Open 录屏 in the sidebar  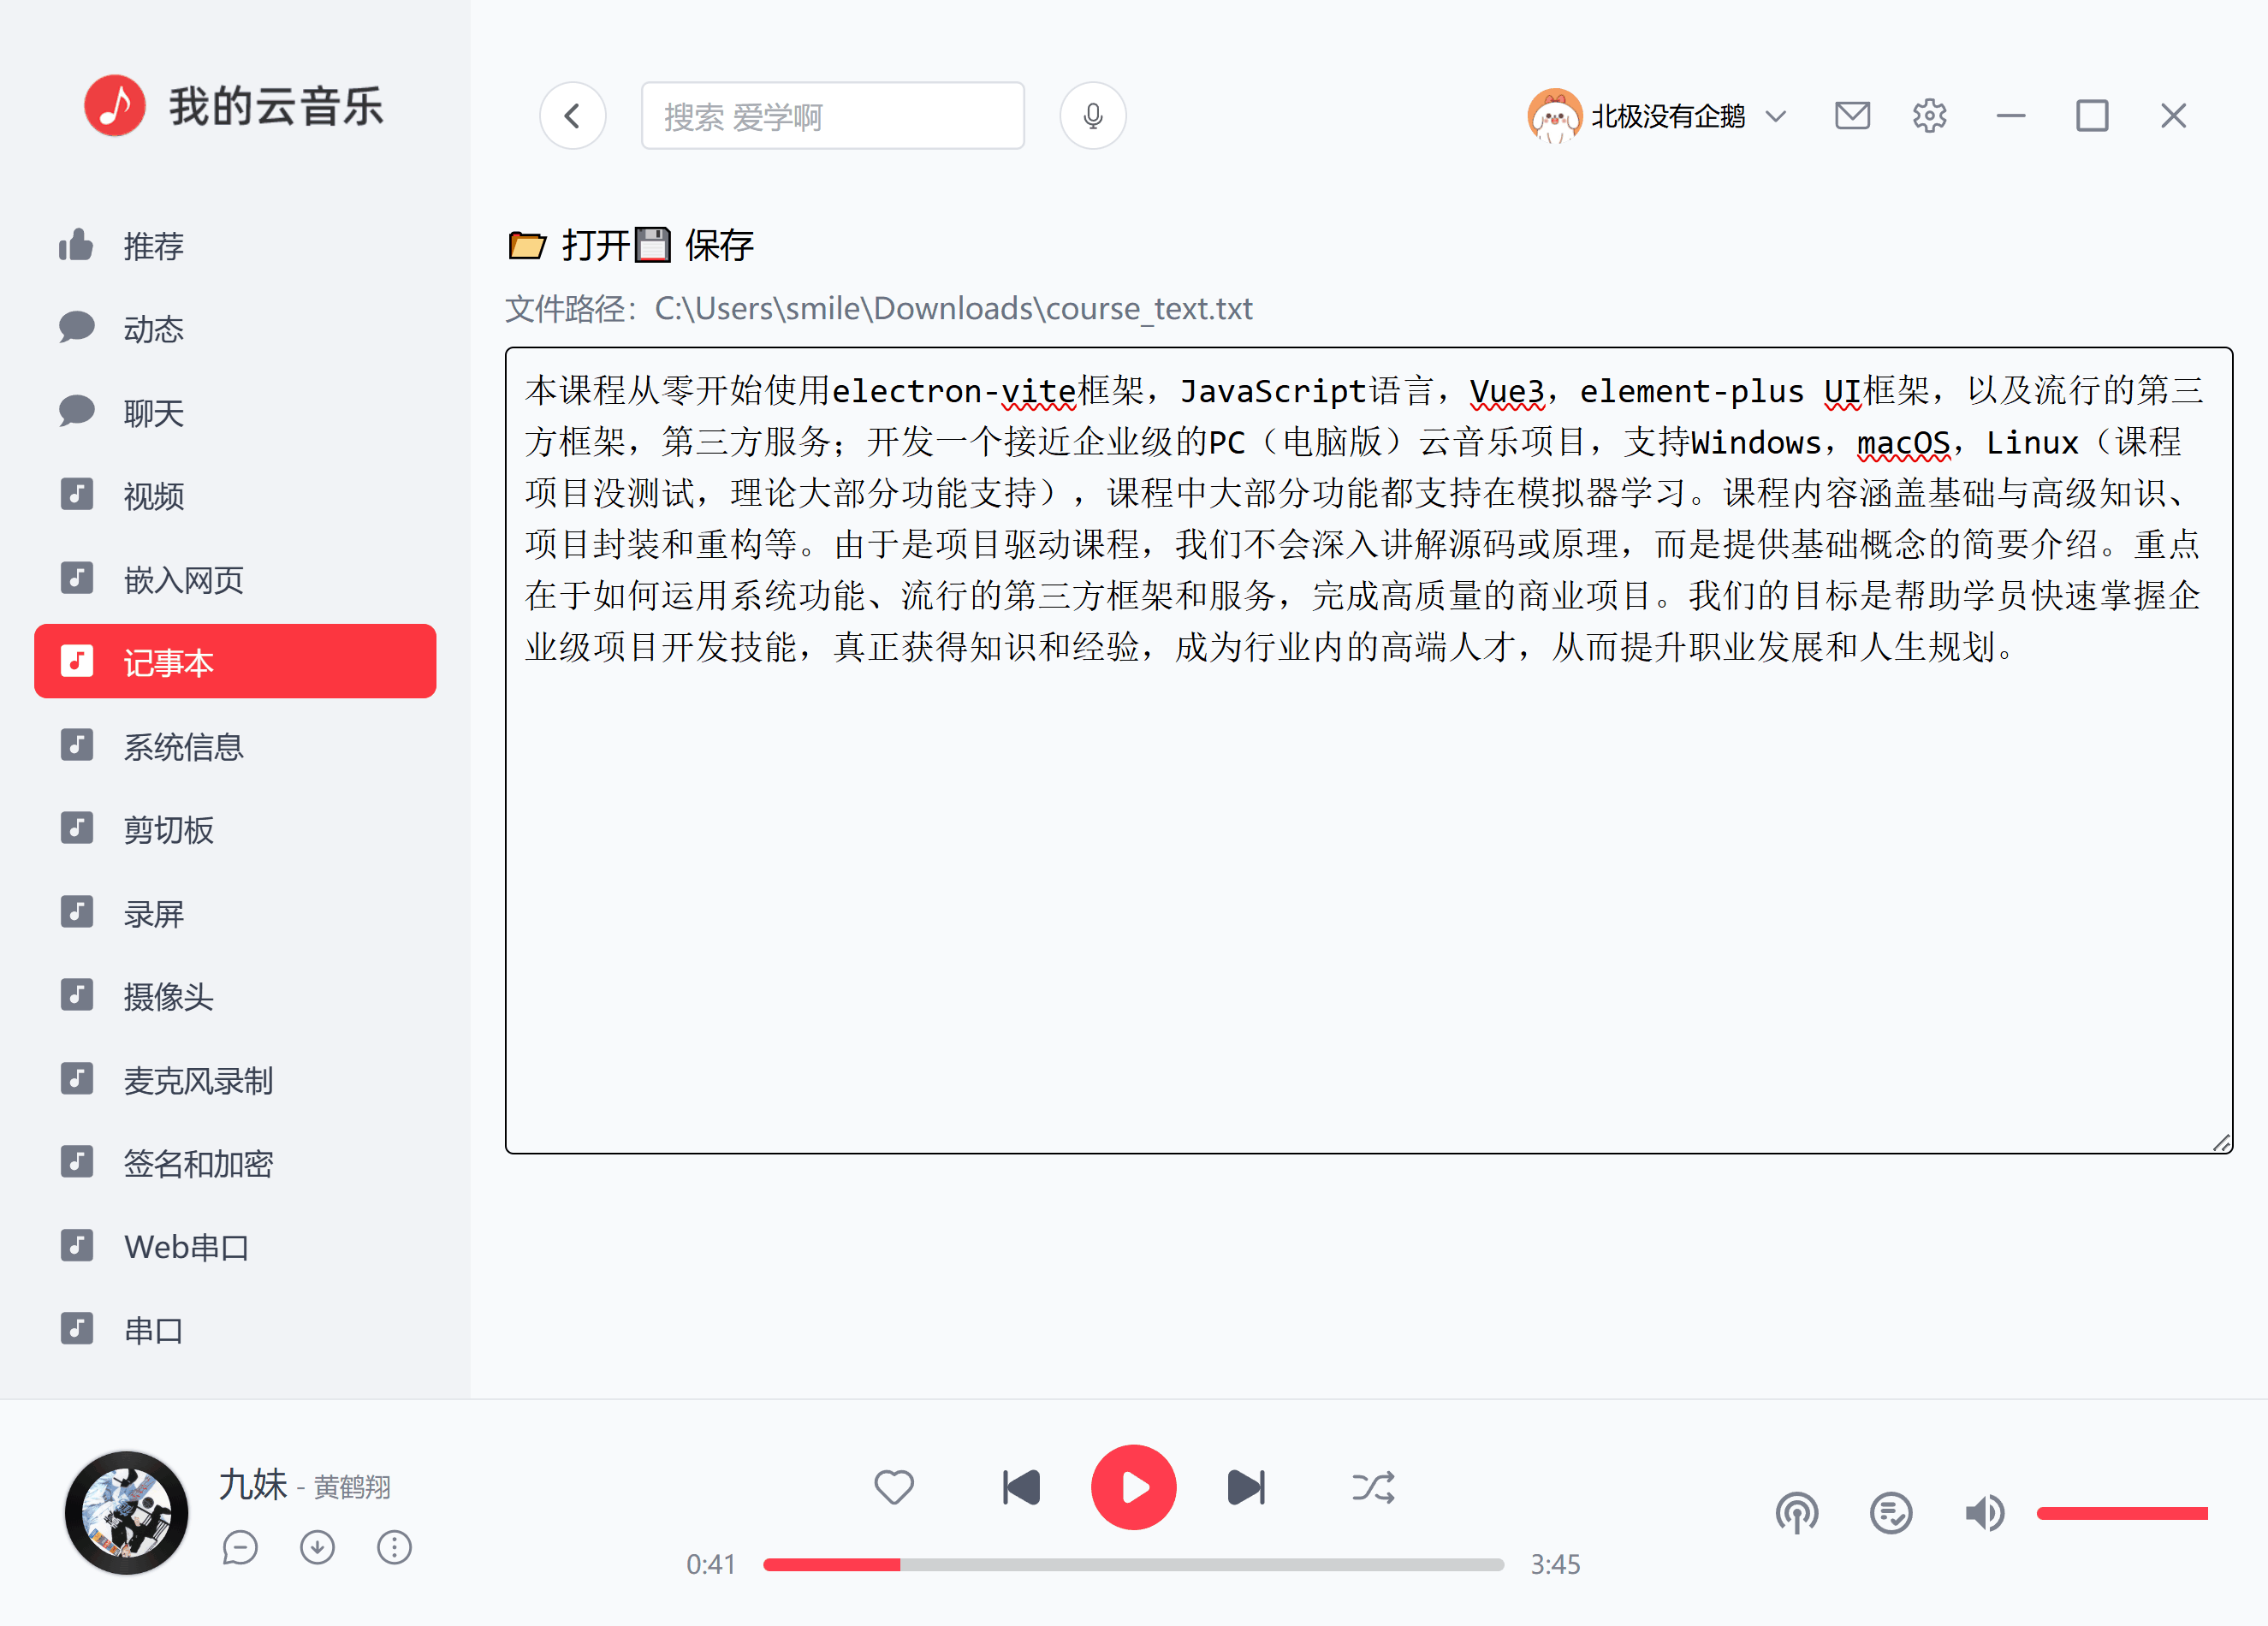[x=235, y=913]
